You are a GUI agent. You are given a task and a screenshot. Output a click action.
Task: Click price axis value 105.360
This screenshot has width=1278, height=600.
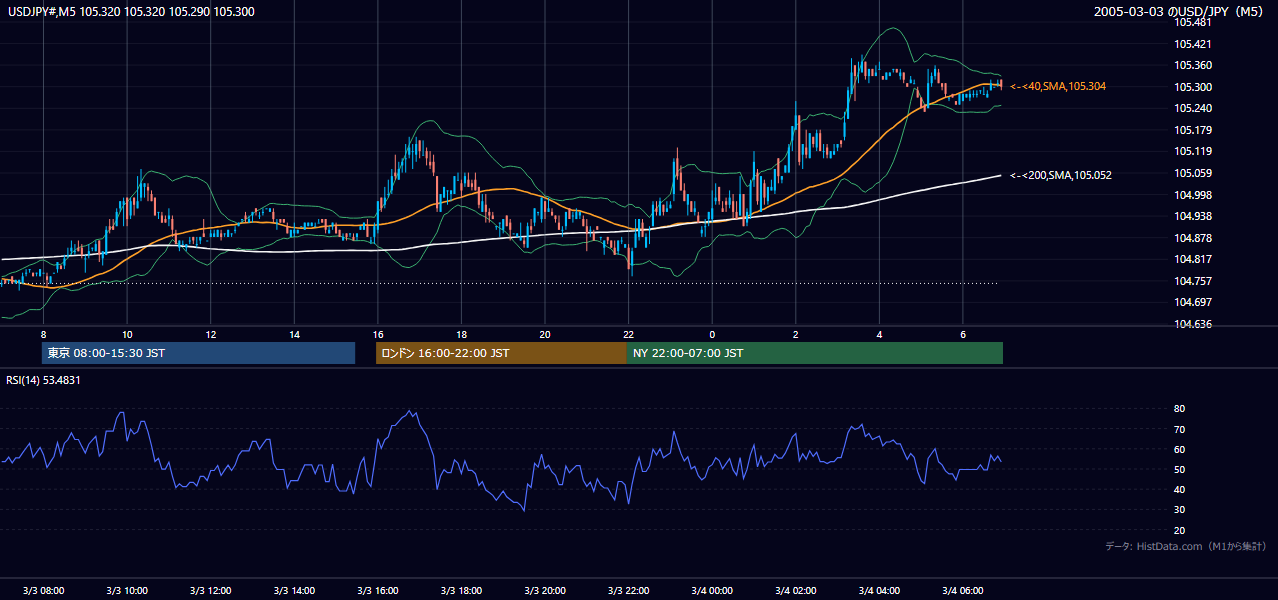click(x=1193, y=65)
